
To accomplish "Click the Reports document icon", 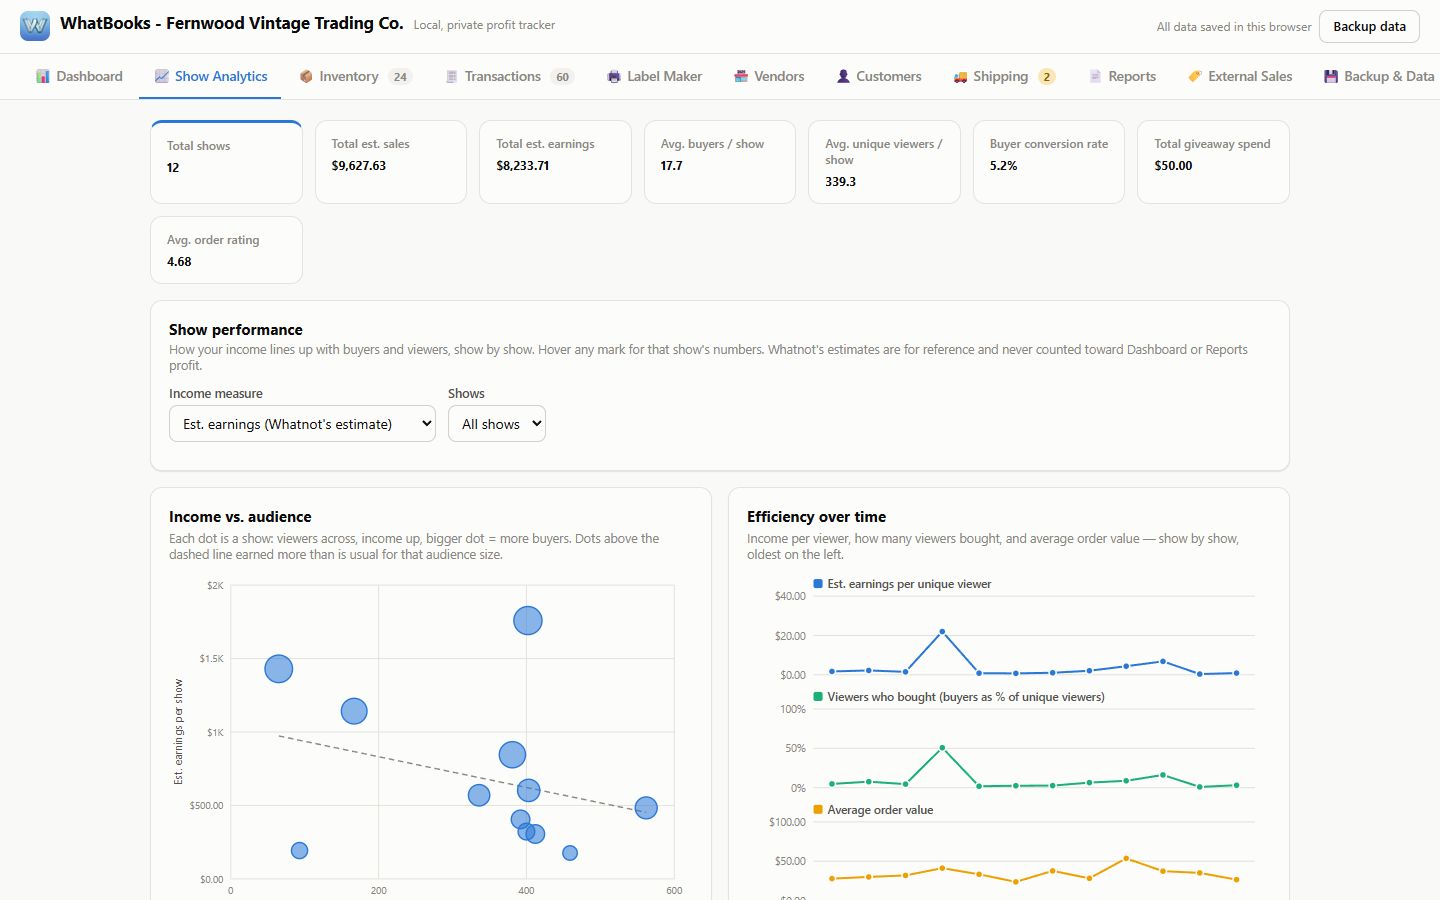I will click(1095, 76).
